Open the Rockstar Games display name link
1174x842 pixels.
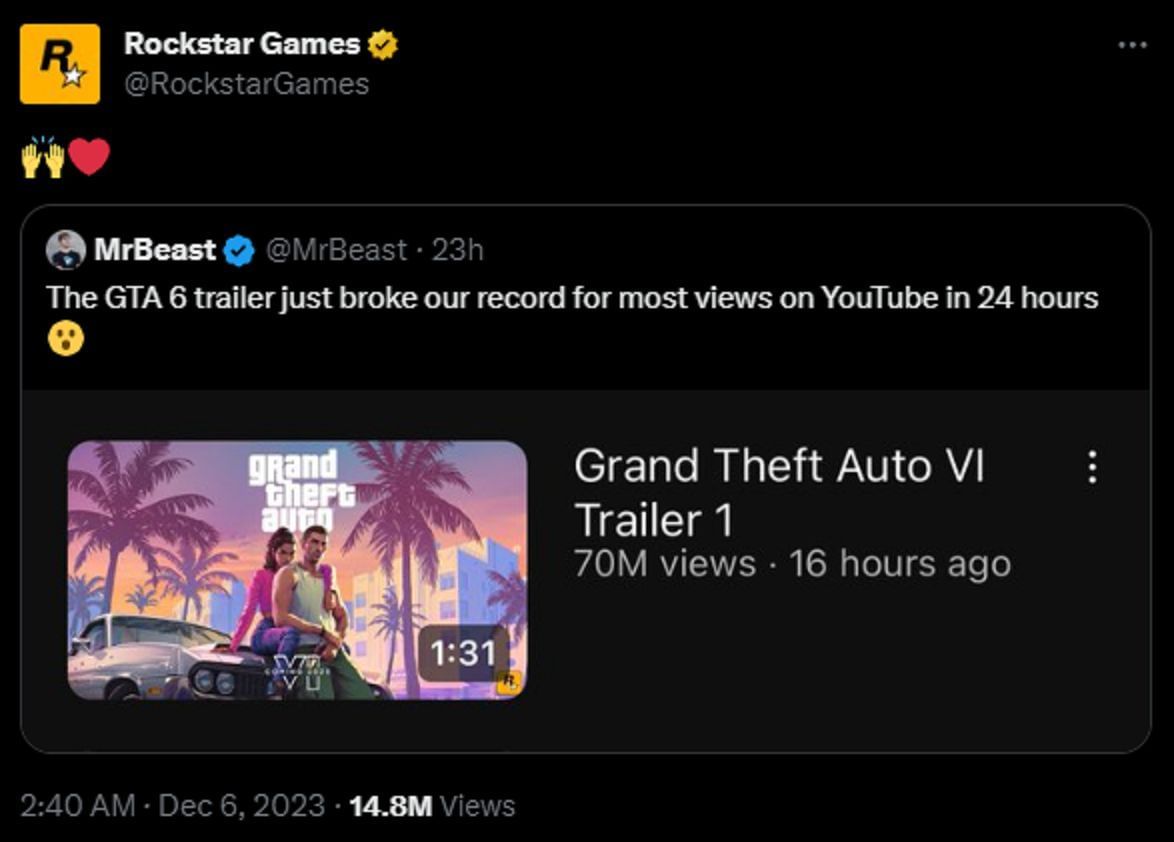click(241, 44)
